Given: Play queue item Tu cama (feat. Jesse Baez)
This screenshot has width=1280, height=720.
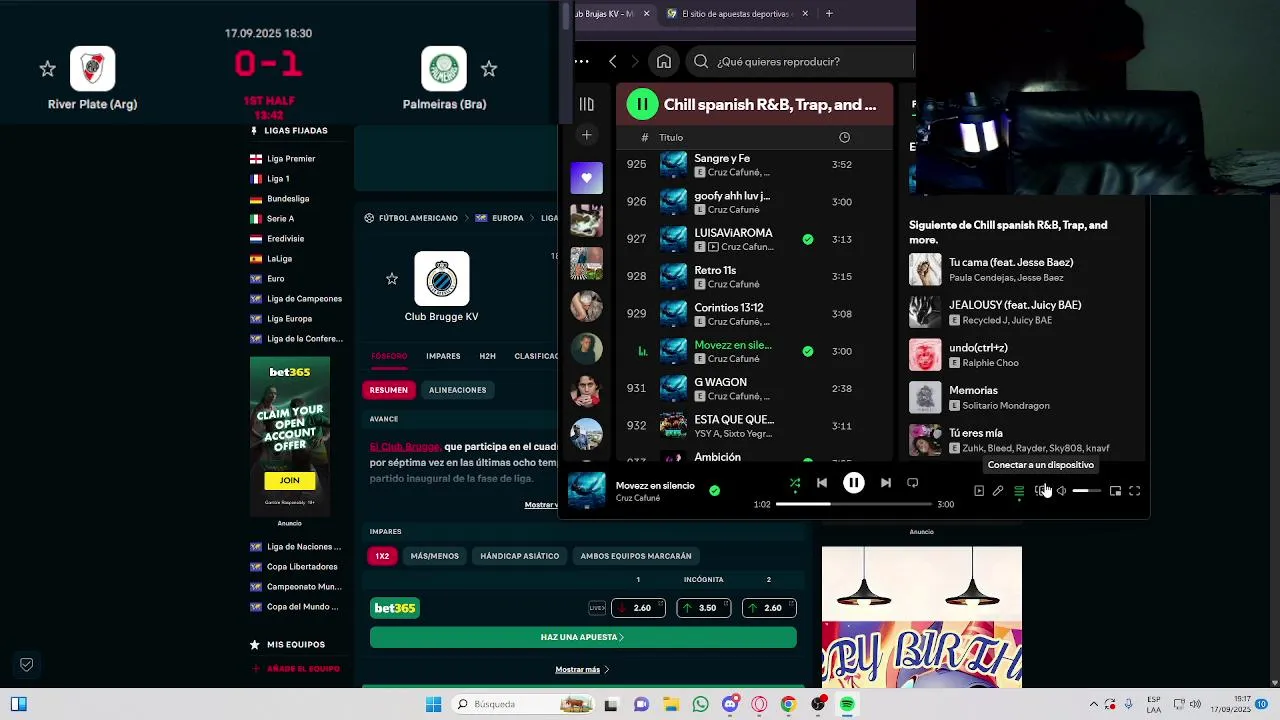Looking at the screenshot, I should [x=1024, y=270].
